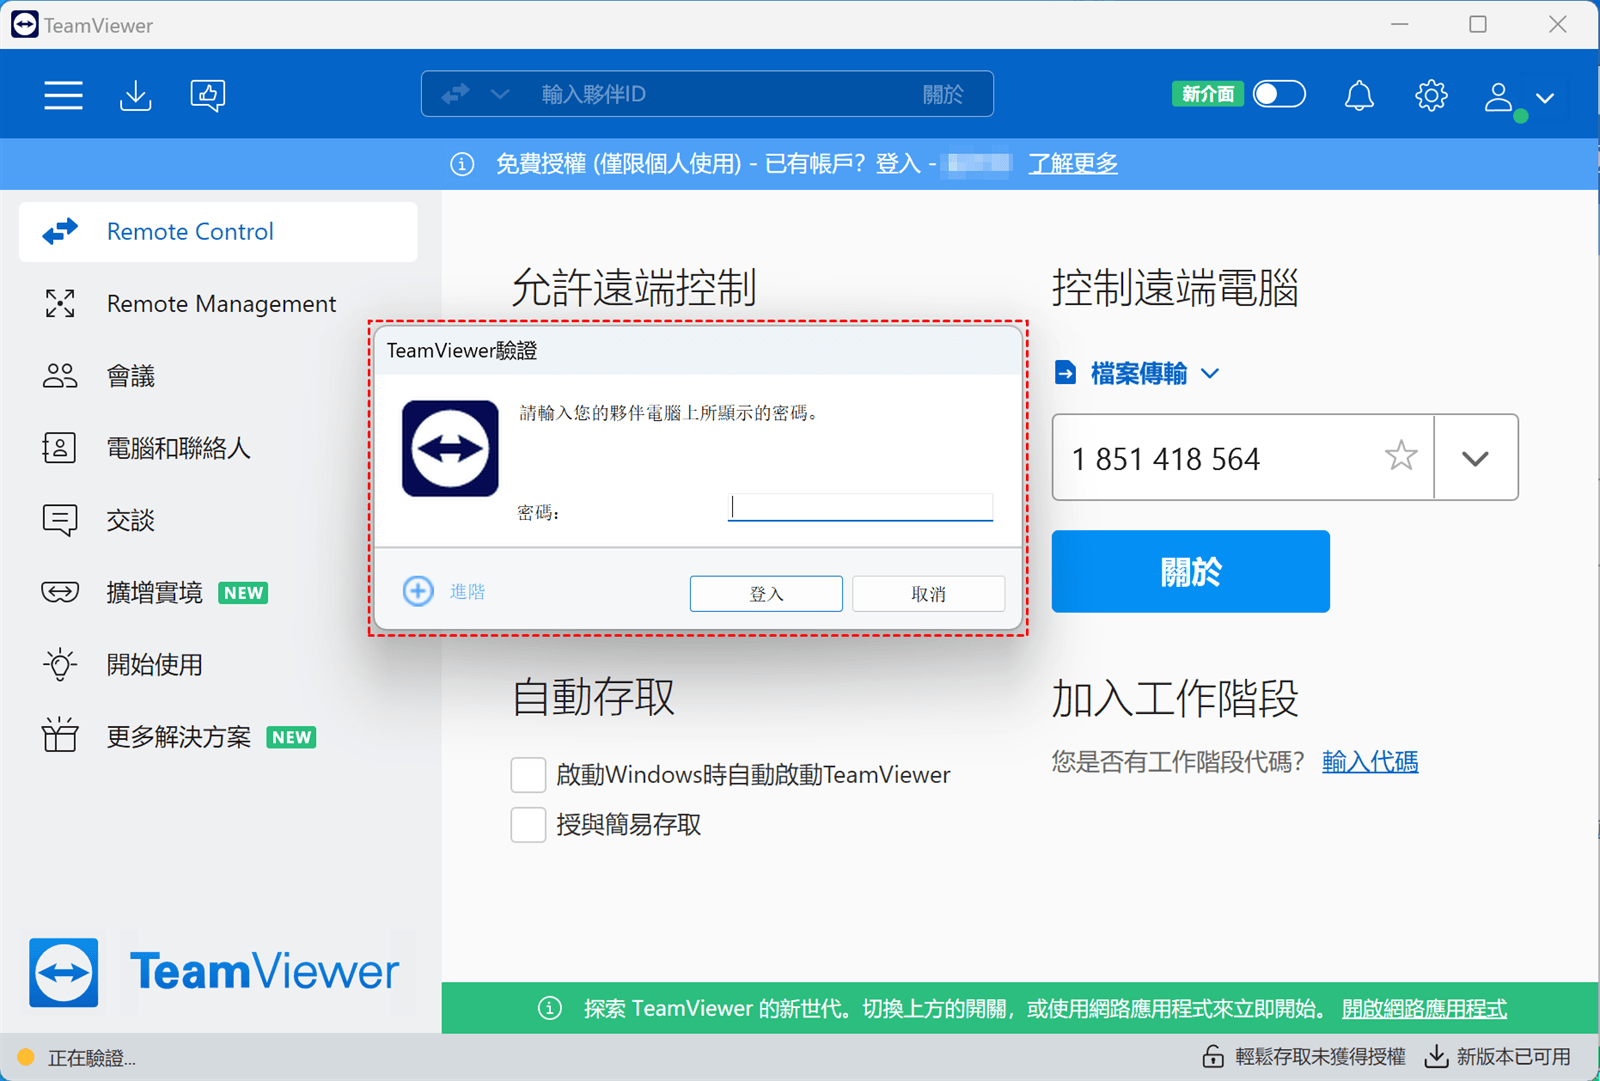Close the TeamViewer window

tap(1557, 24)
